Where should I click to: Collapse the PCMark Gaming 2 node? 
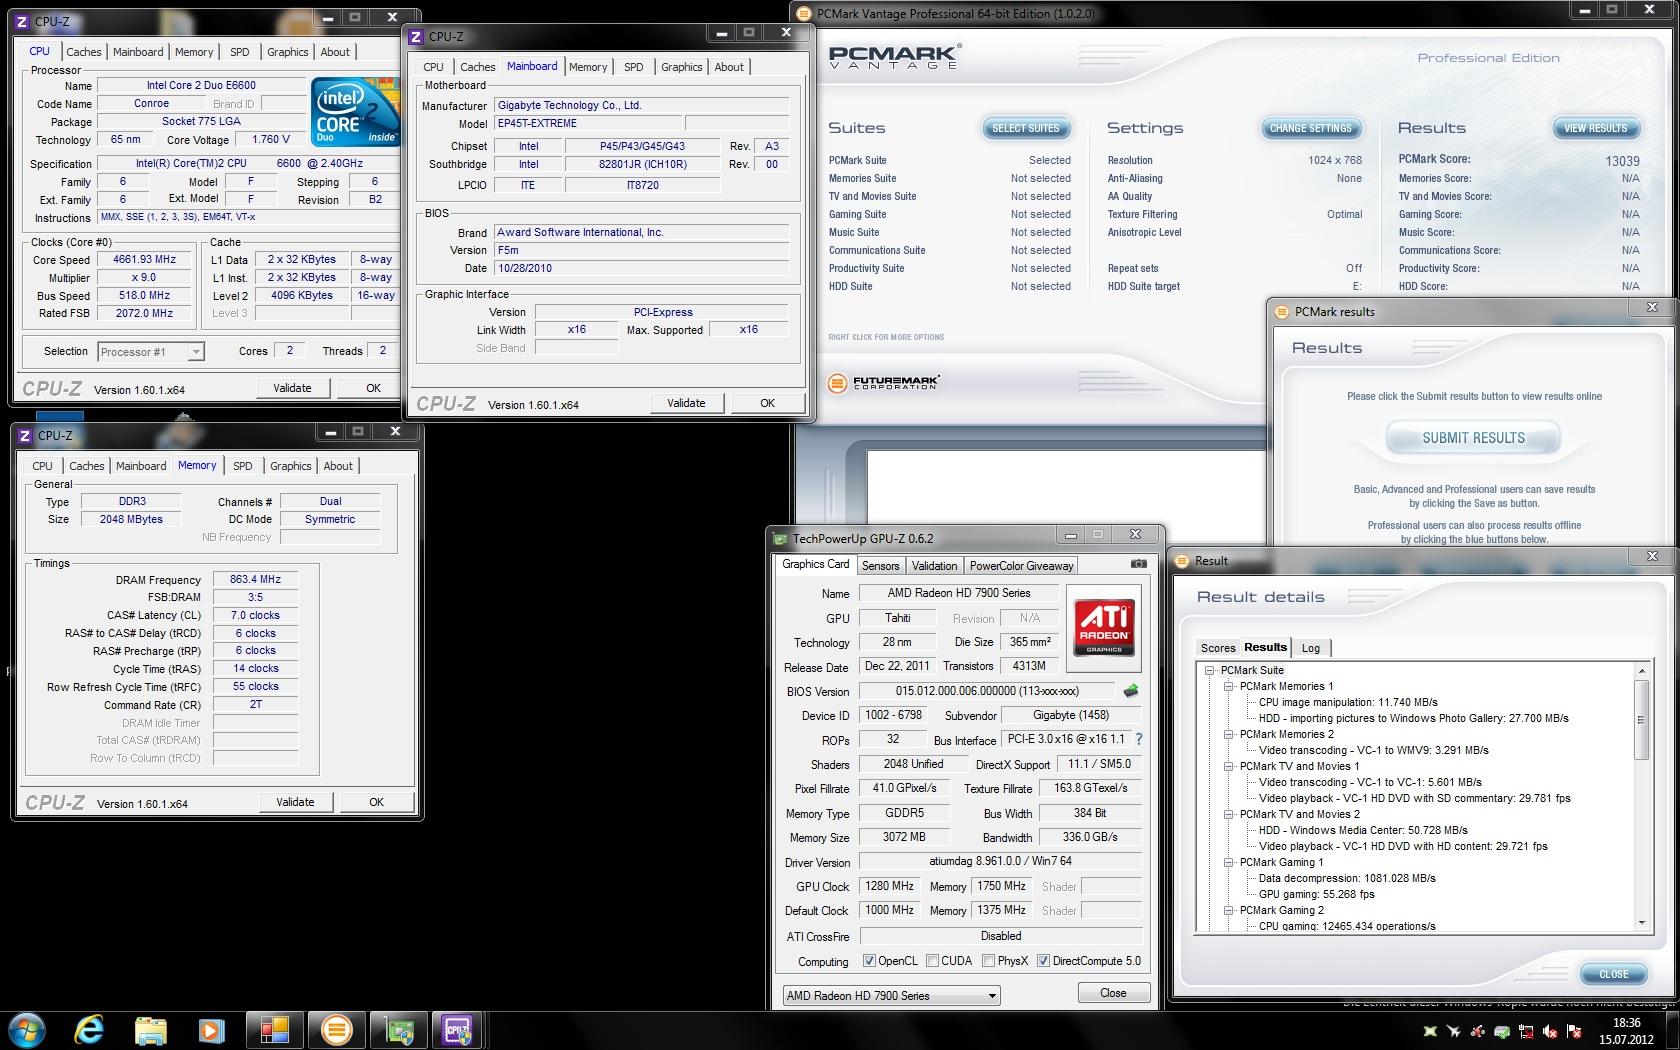pyautogui.click(x=1228, y=910)
